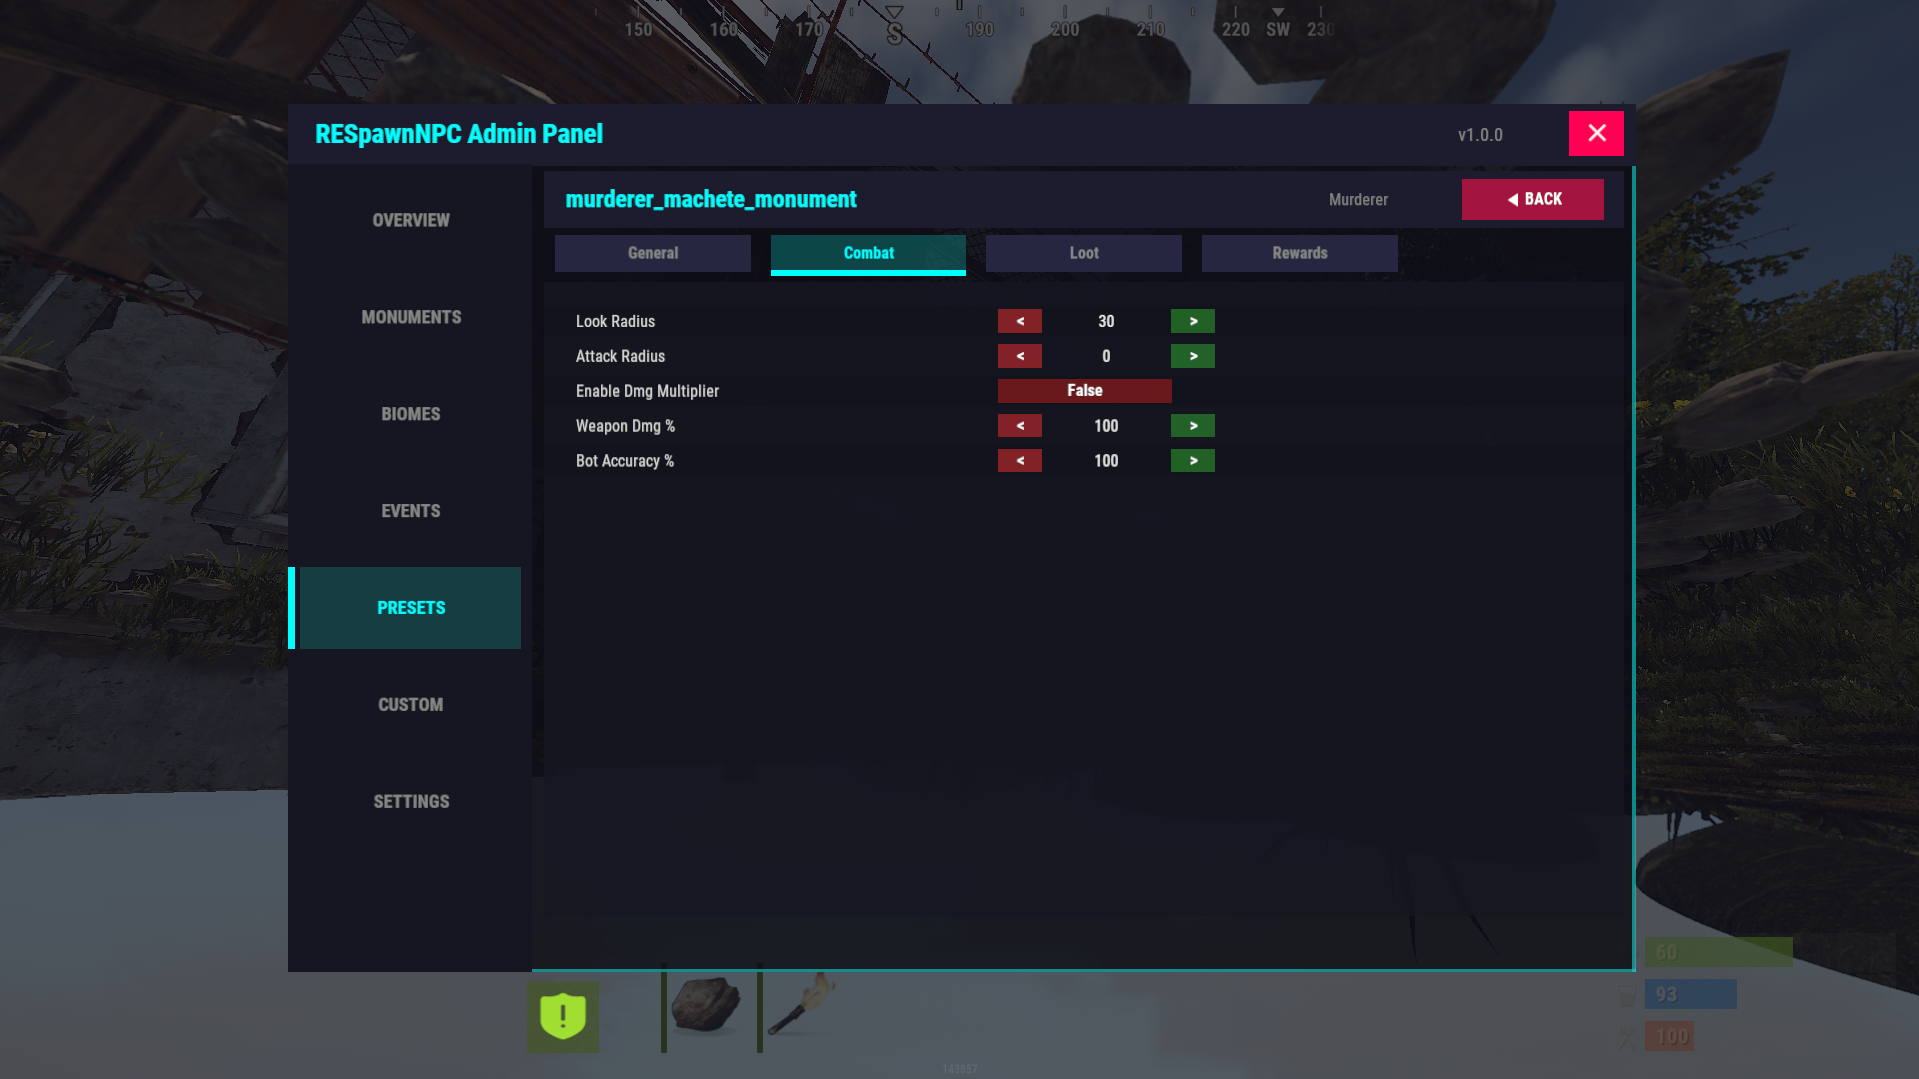The height and width of the screenshot is (1079, 1919).
Task: Close the RESpawnNPC Admin Panel
Action: tap(1595, 133)
